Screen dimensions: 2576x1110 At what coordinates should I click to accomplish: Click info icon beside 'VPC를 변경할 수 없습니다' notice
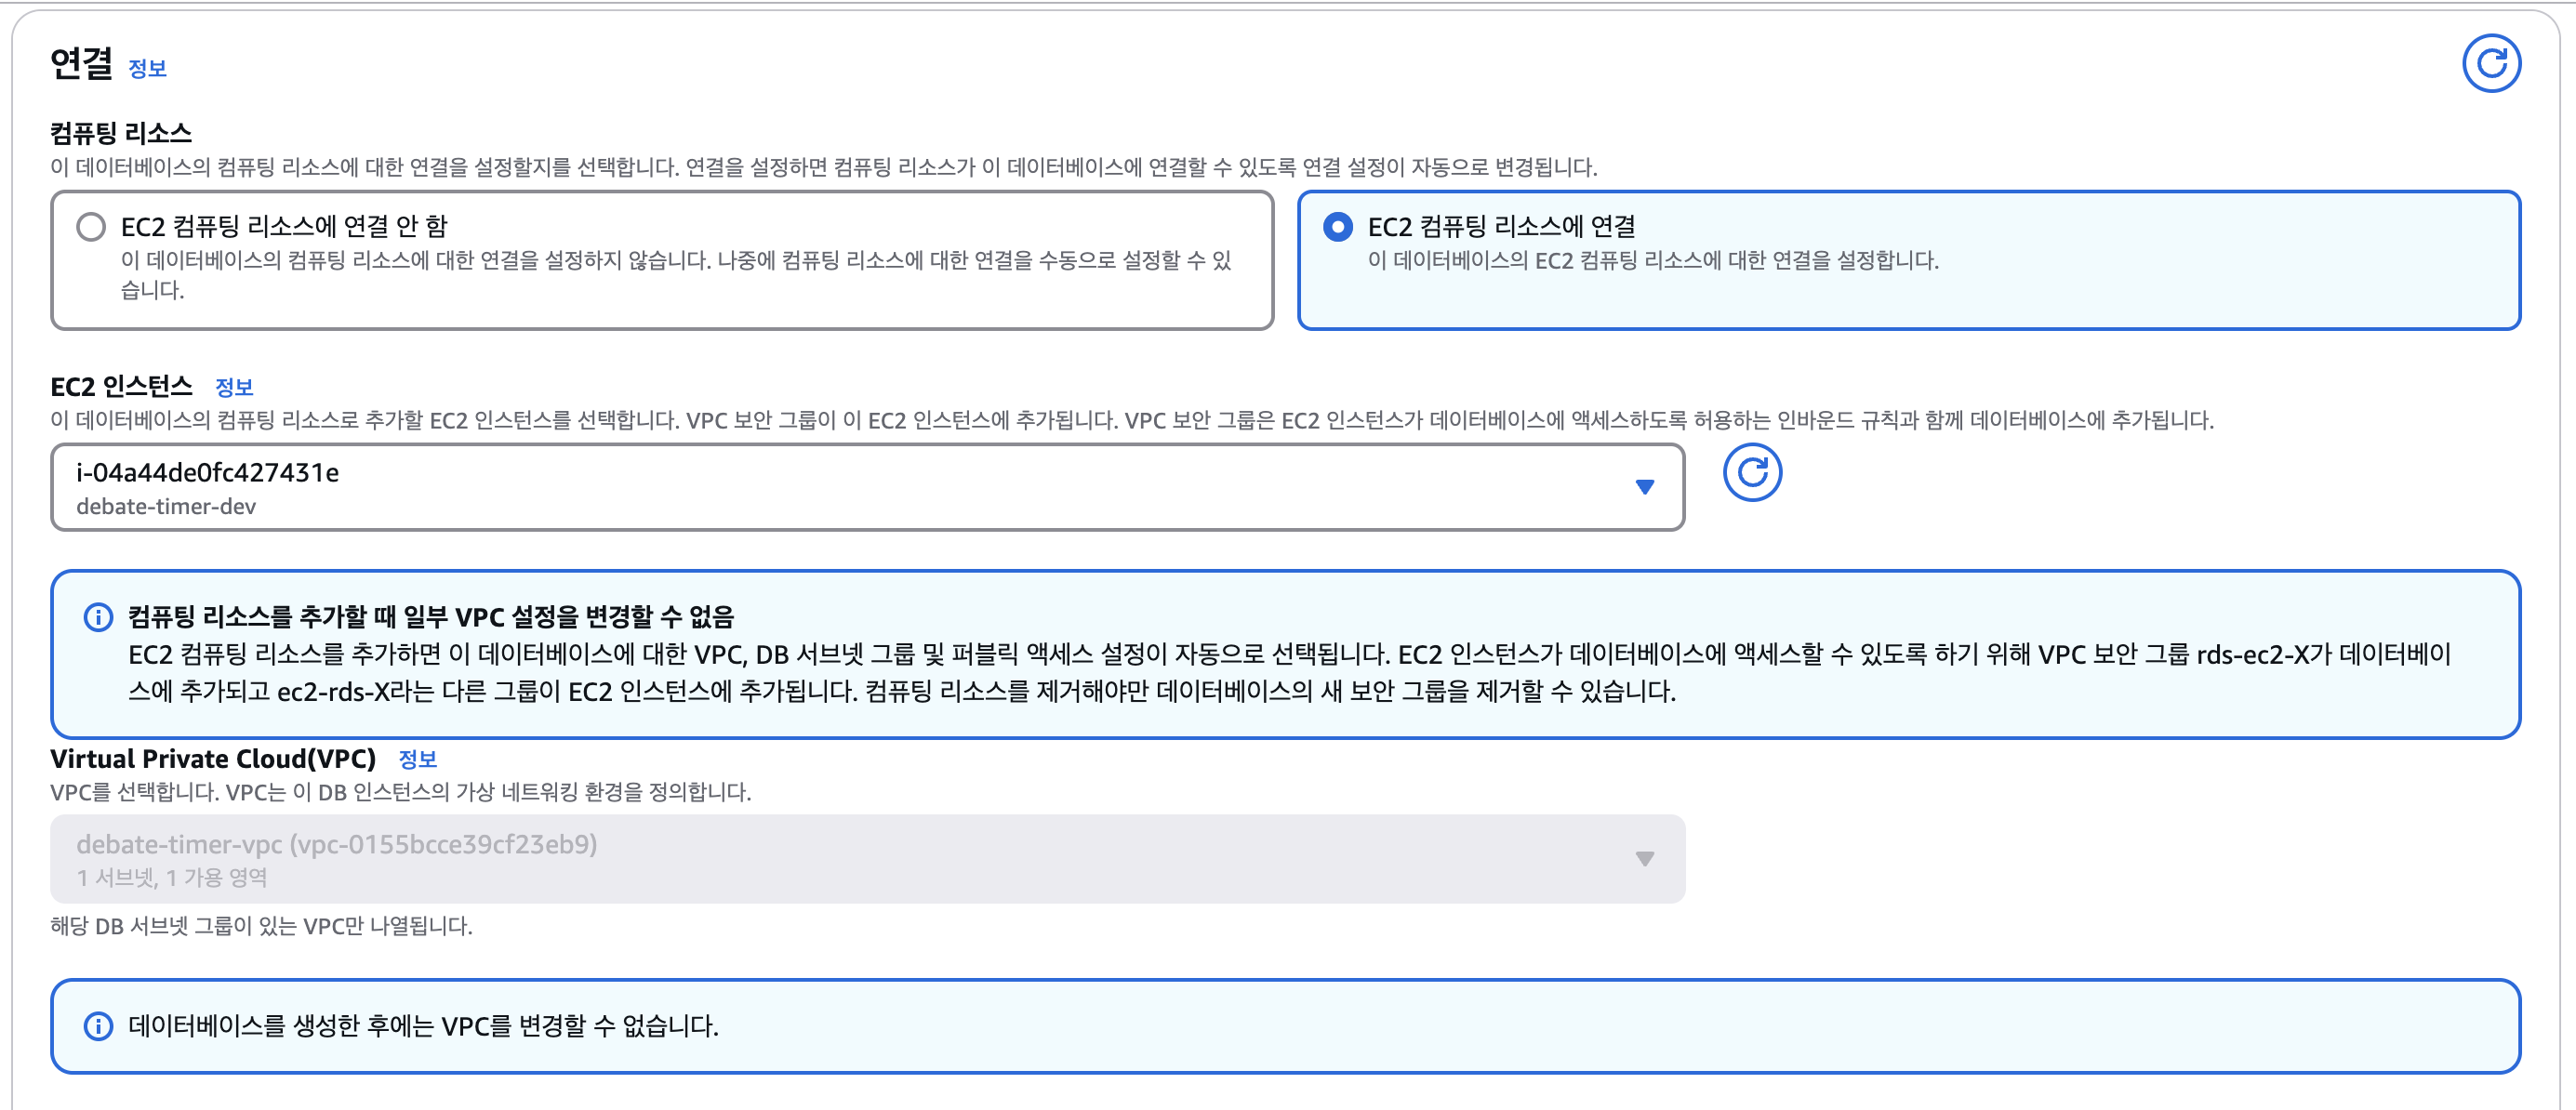(98, 1026)
